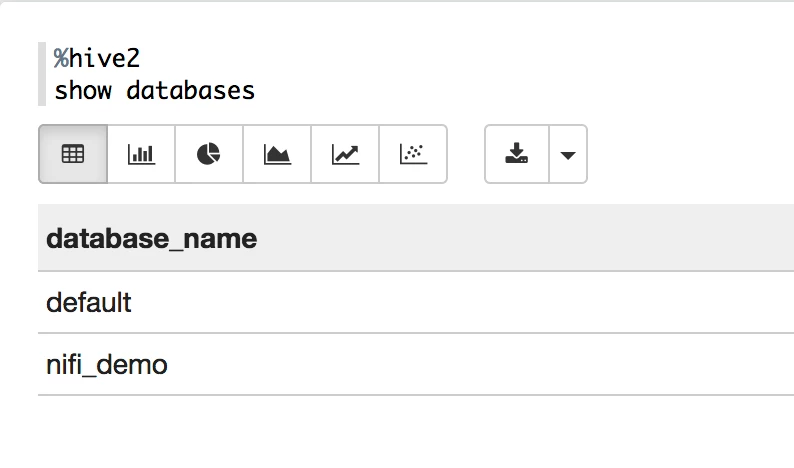The image size is (794, 468).
Task: Select the default database row
Action: 416,302
